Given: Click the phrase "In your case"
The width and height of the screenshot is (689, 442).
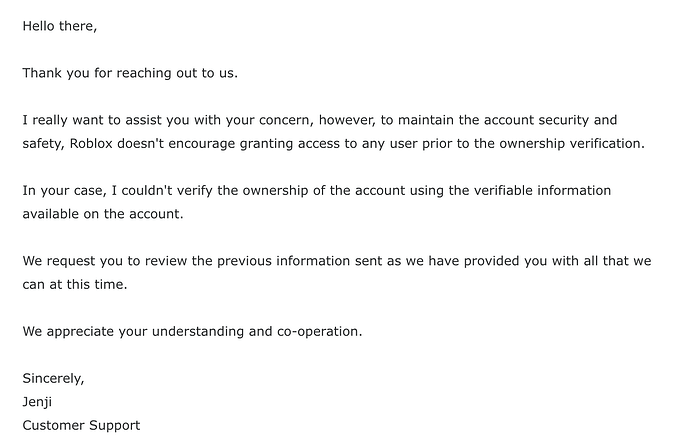Looking at the screenshot, I should (61, 190).
